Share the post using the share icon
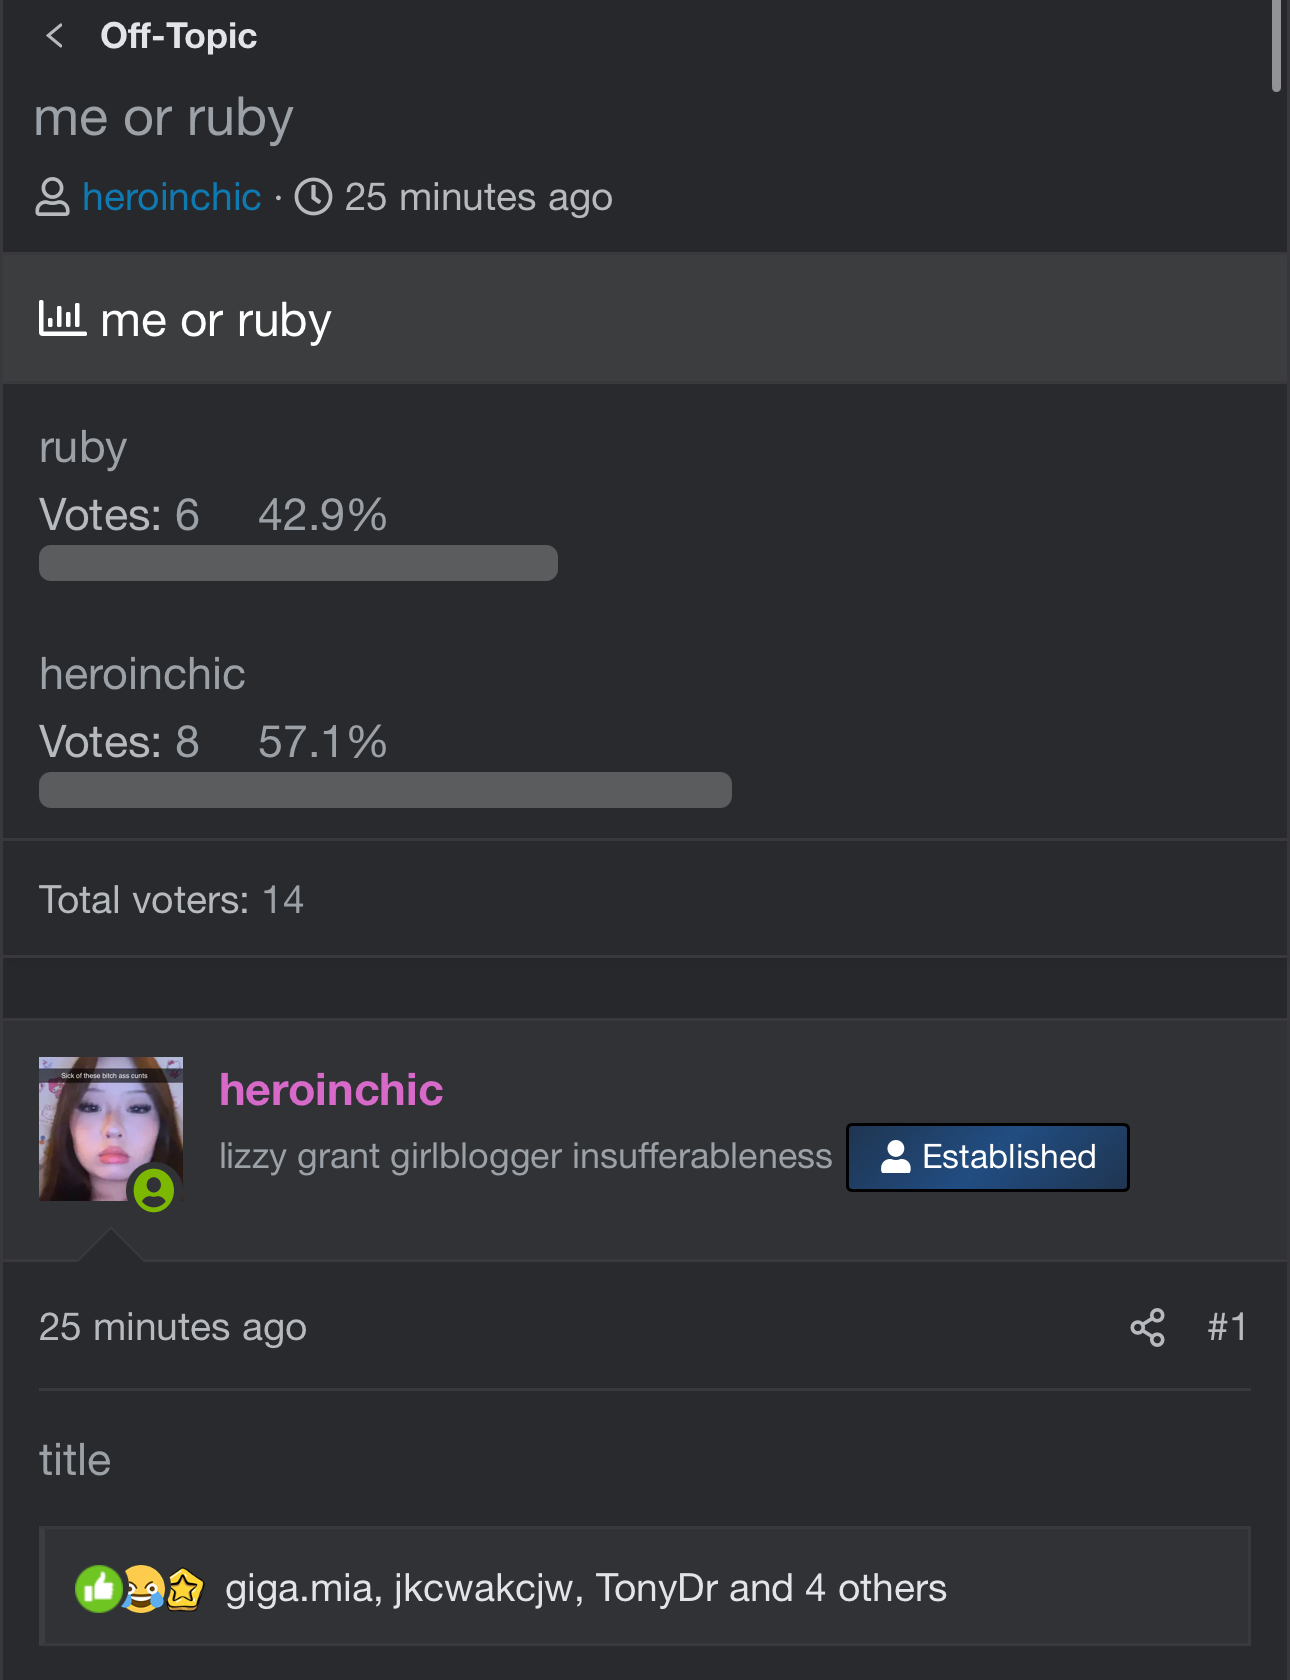 click(x=1147, y=1327)
